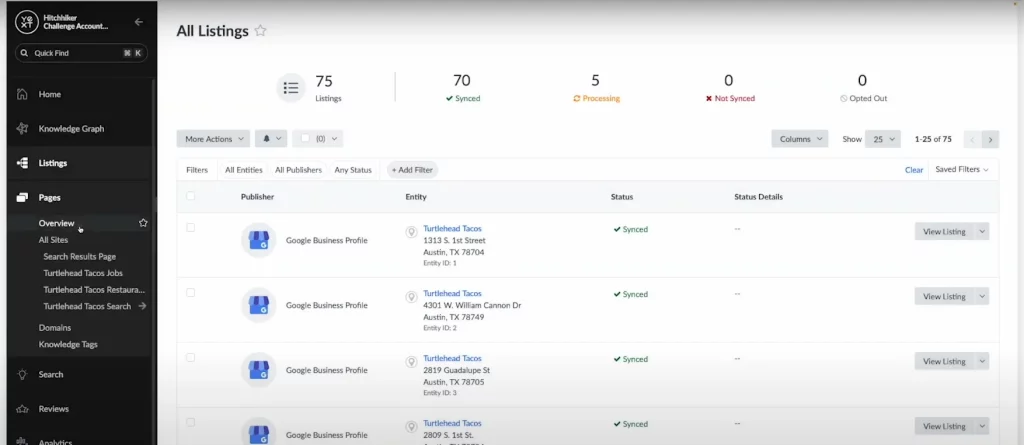Toggle the select-all checkbox in toolbar
The image size is (1024, 445).
pos(305,139)
